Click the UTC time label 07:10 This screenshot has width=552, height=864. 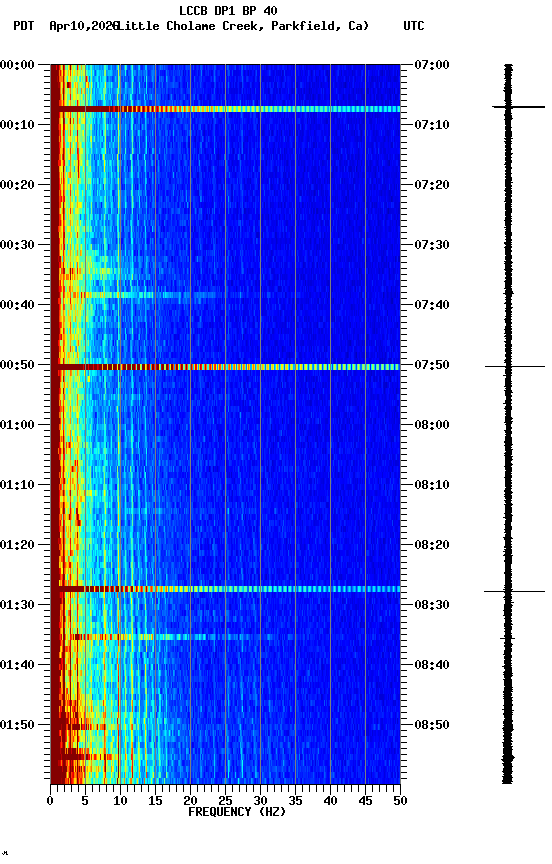coord(432,125)
